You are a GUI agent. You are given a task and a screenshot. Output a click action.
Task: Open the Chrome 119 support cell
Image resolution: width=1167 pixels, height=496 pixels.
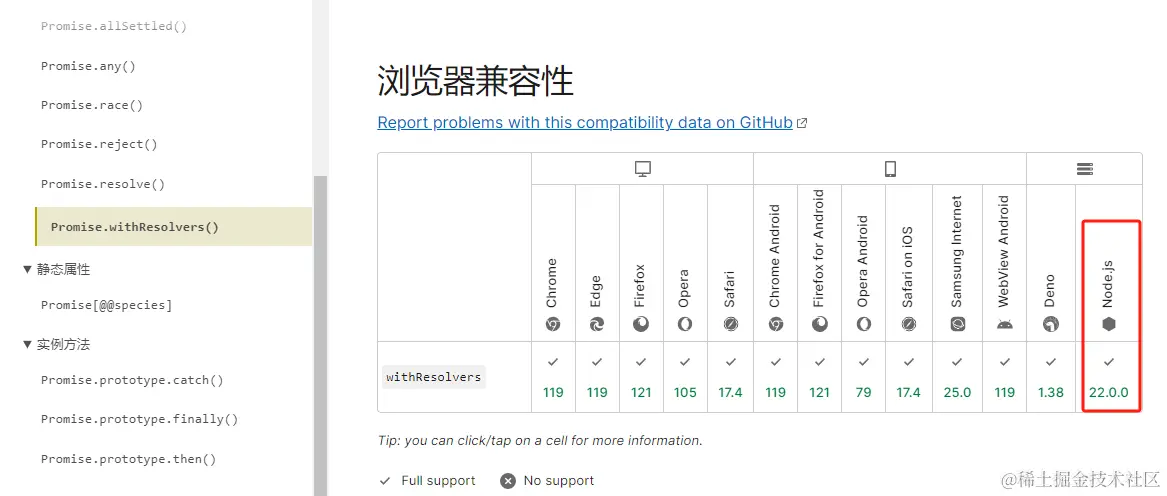[553, 377]
